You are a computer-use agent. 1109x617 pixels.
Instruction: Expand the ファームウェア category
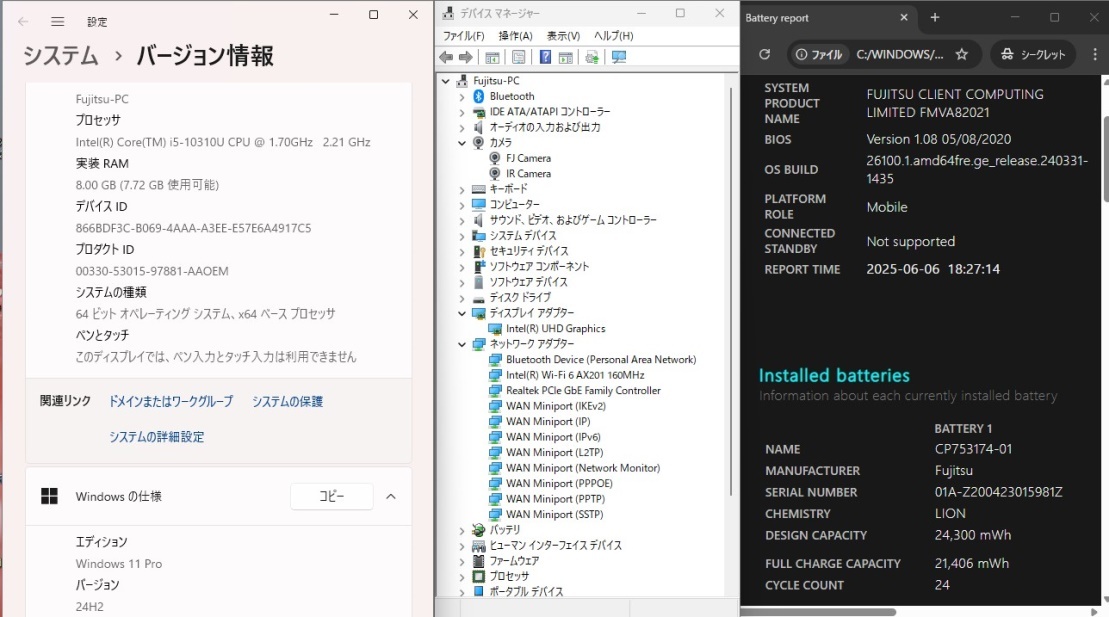pyautogui.click(x=462, y=561)
